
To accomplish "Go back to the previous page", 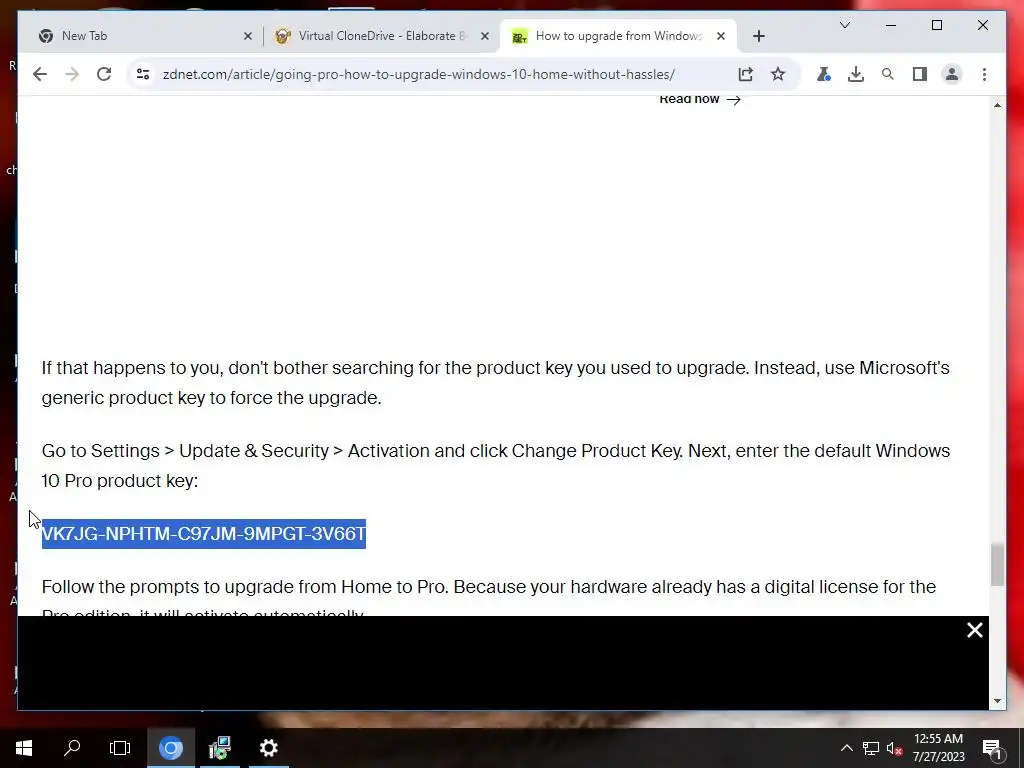I will pos(40,74).
